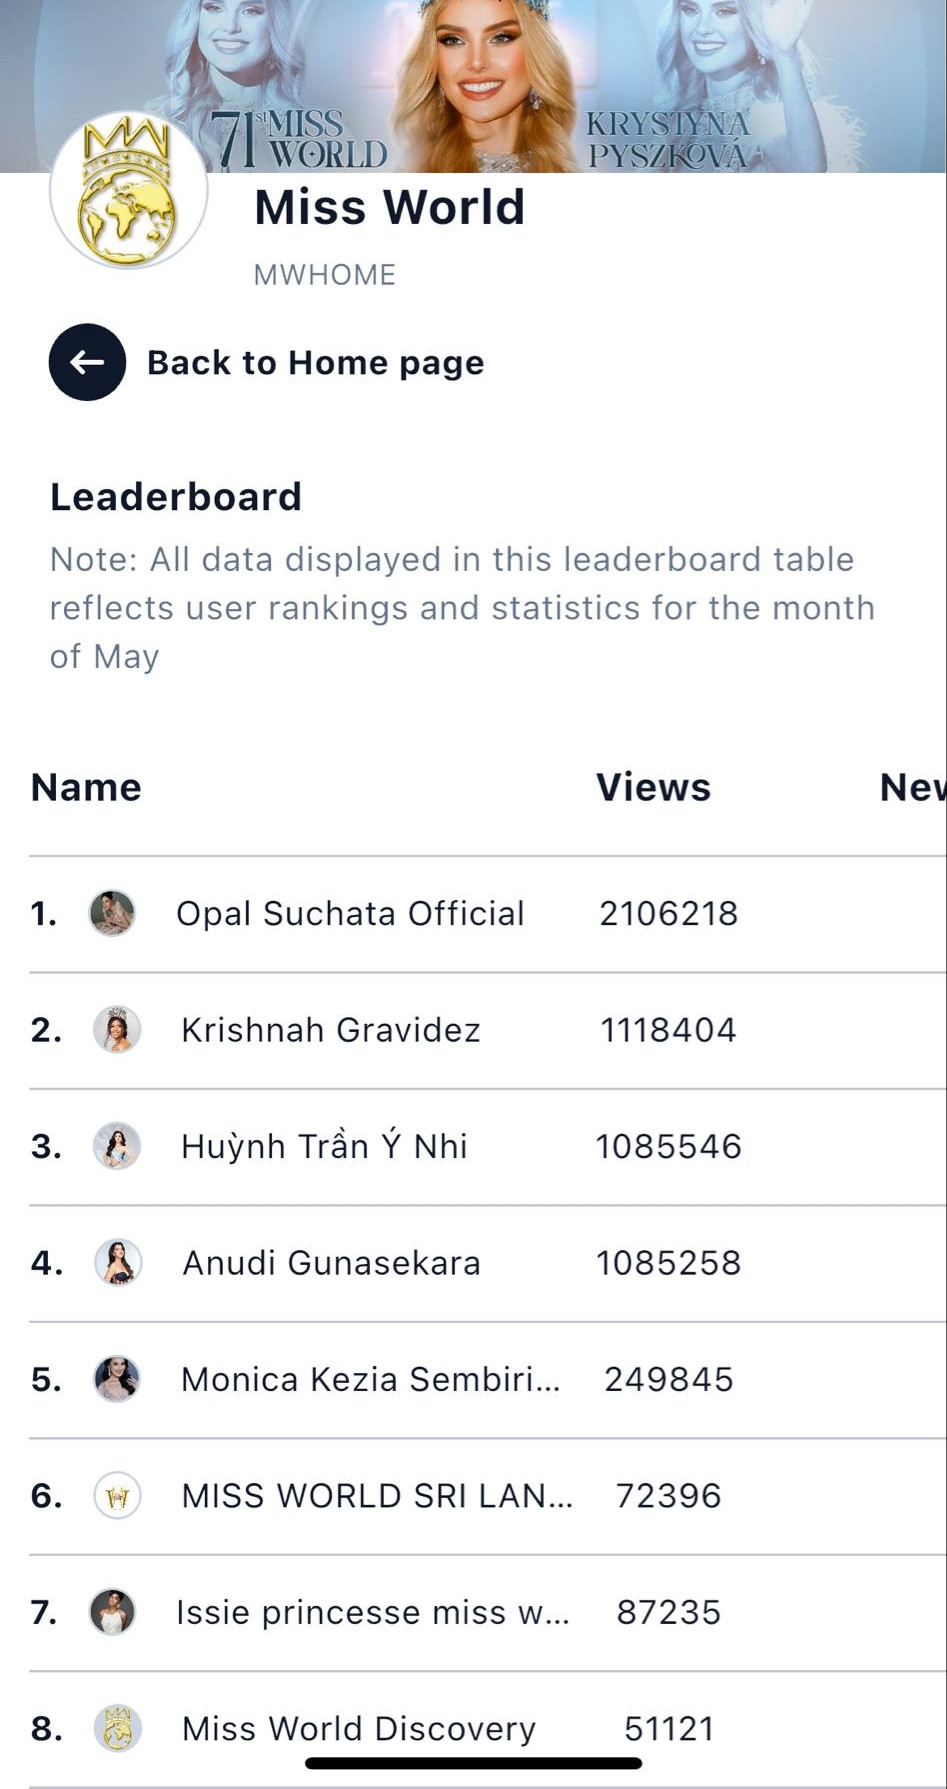Open the Miss World globe crown logo

[x=128, y=190]
